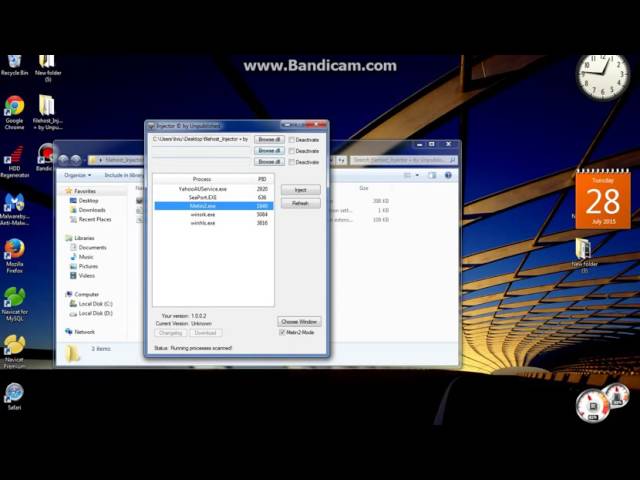Select the YahooAUService.exe process row

(213, 189)
